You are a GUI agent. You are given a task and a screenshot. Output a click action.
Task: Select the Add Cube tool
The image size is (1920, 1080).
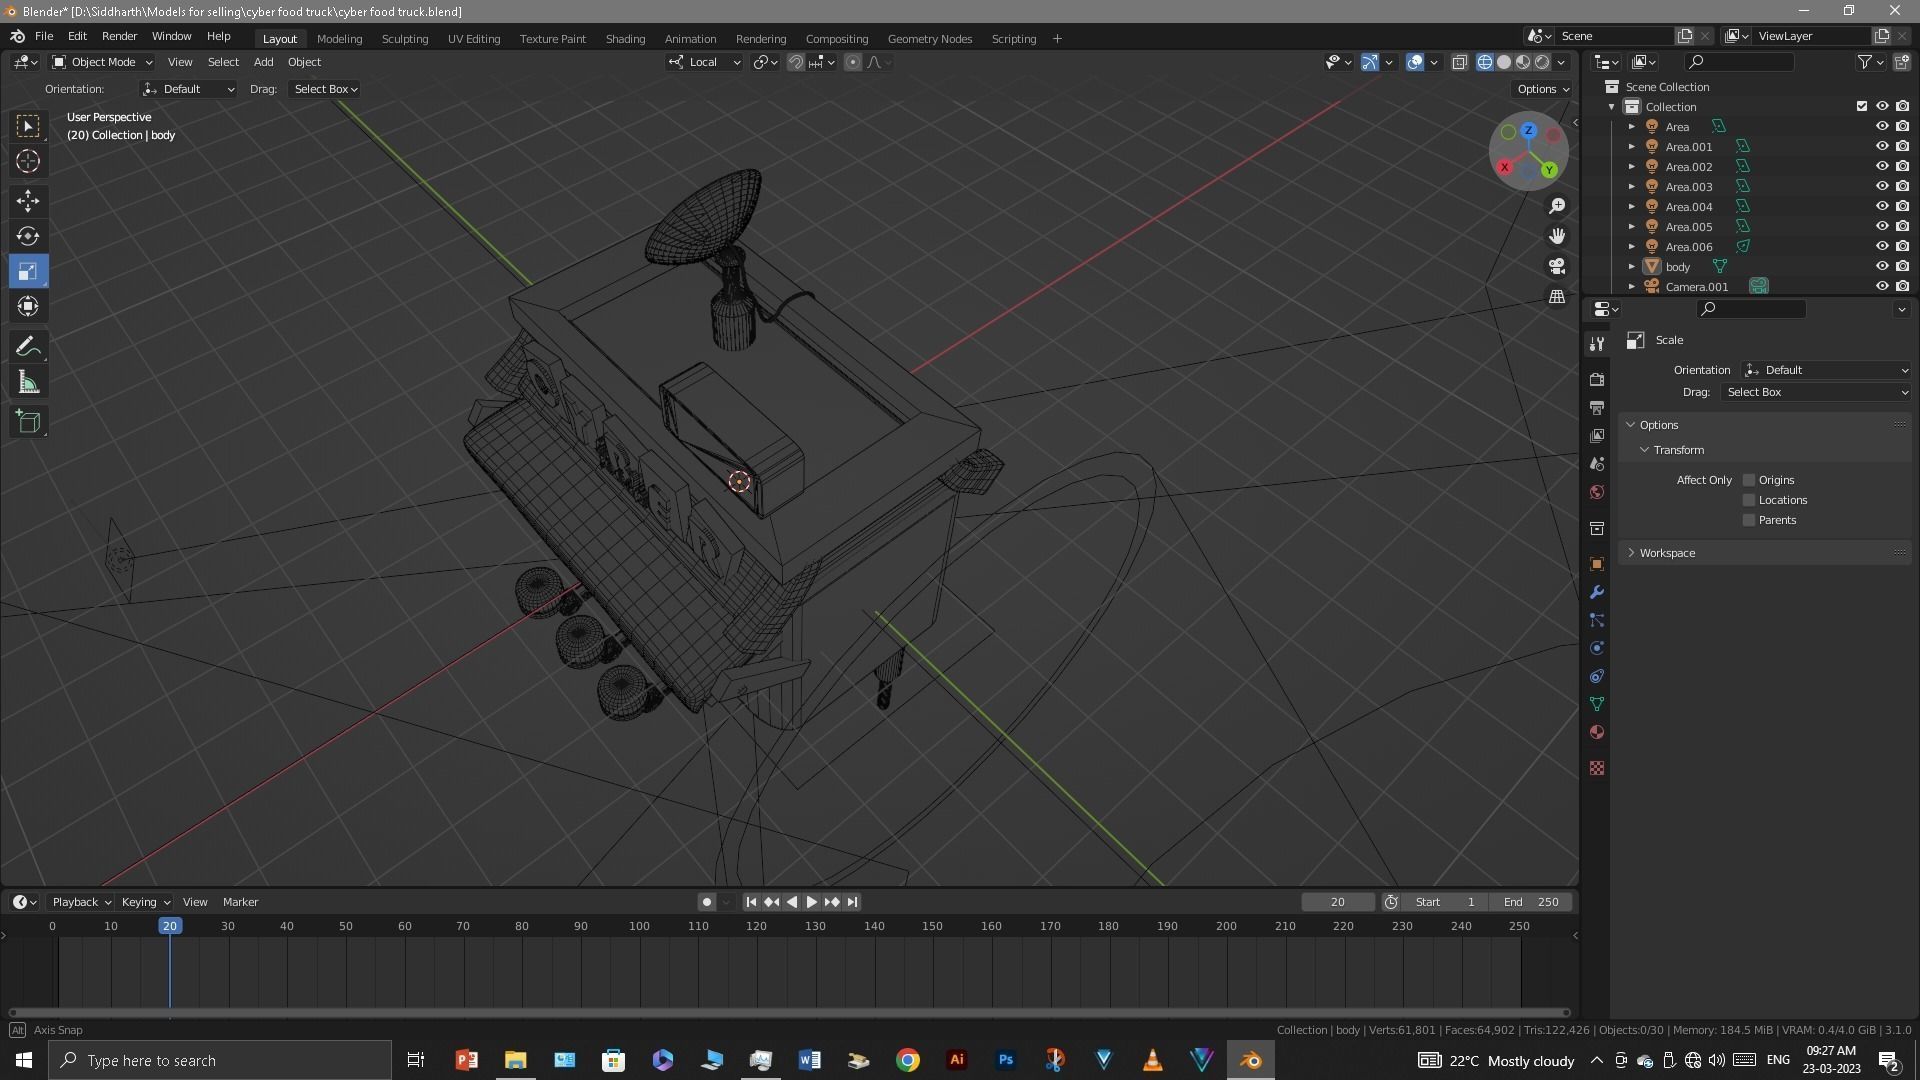click(28, 422)
